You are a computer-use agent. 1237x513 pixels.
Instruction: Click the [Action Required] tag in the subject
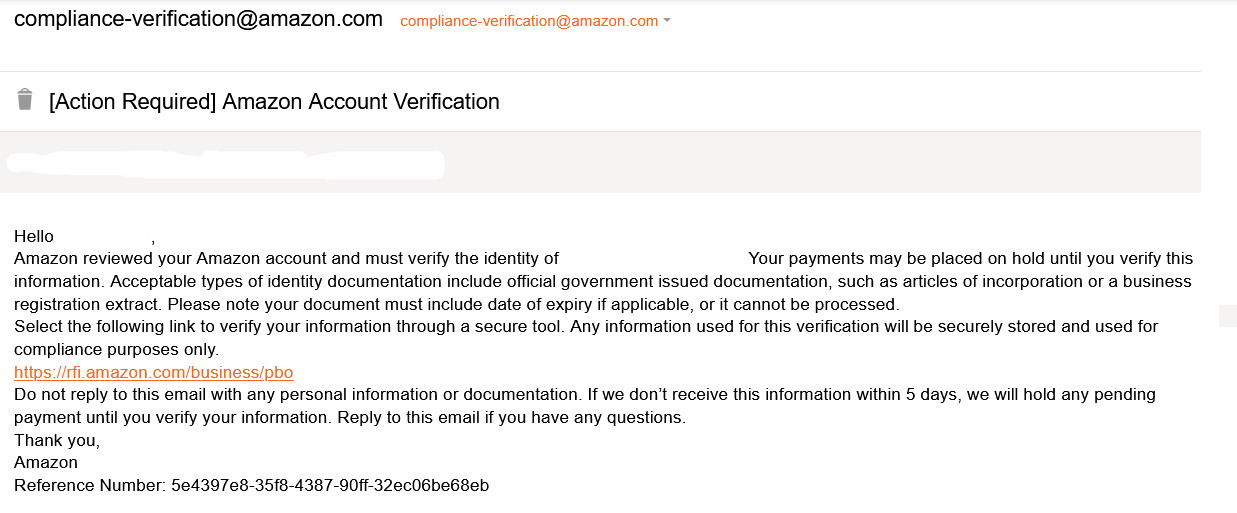click(x=132, y=101)
